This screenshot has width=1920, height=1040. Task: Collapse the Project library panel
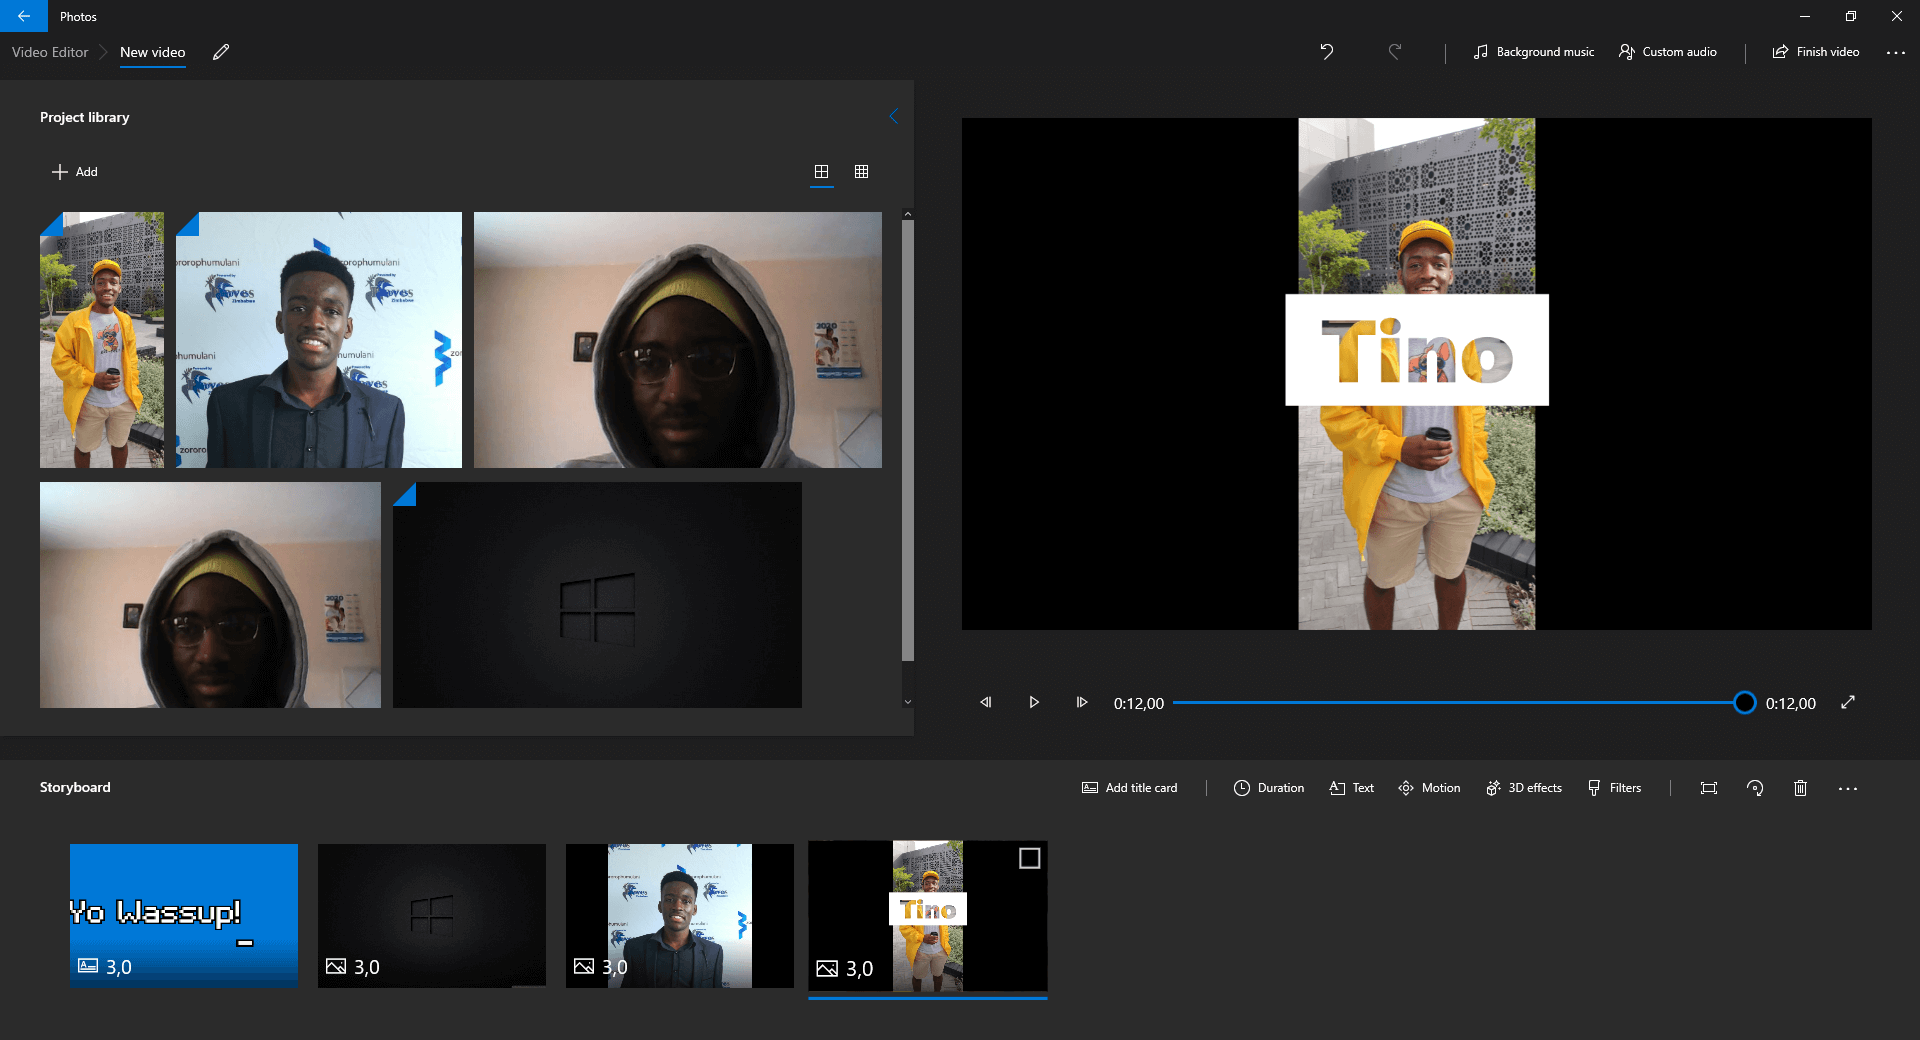click(894, 117)
